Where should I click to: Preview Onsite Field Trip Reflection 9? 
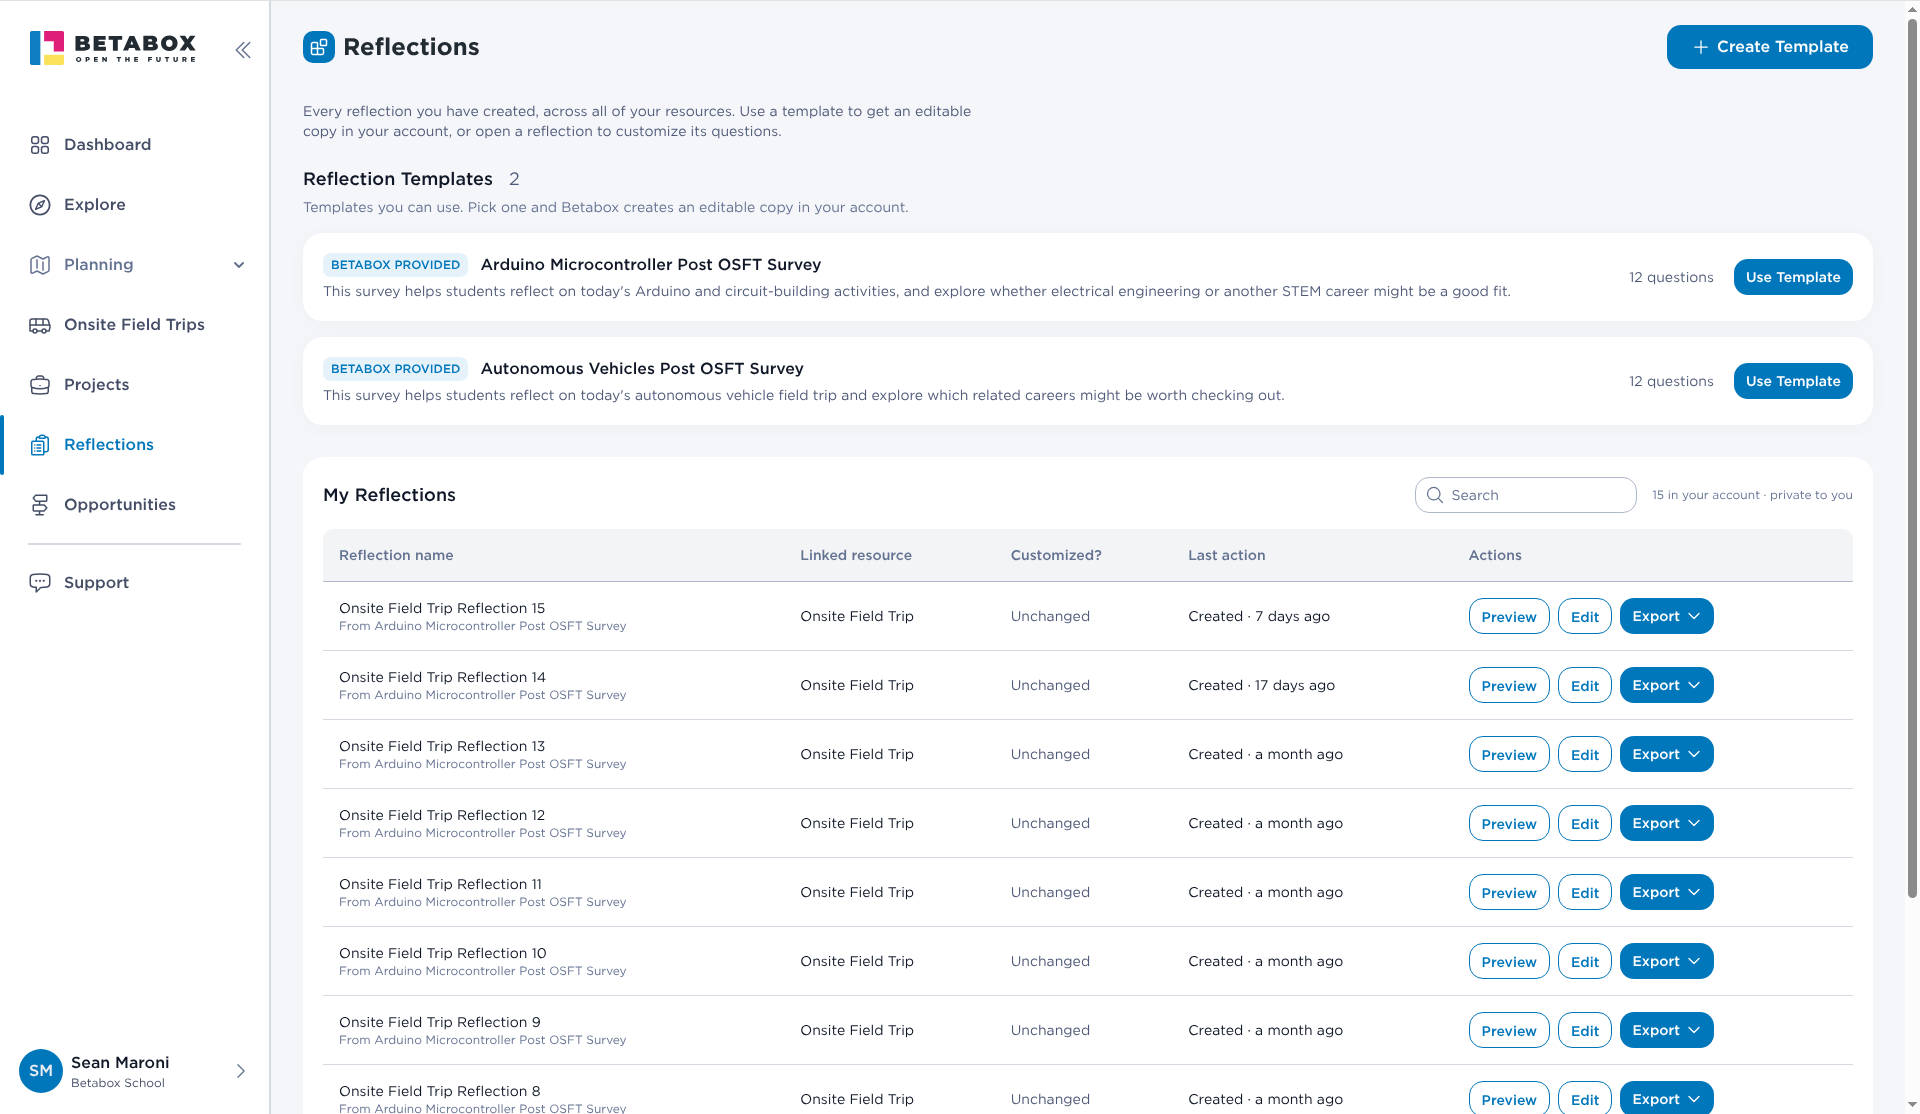[x=1509, y=1030]
